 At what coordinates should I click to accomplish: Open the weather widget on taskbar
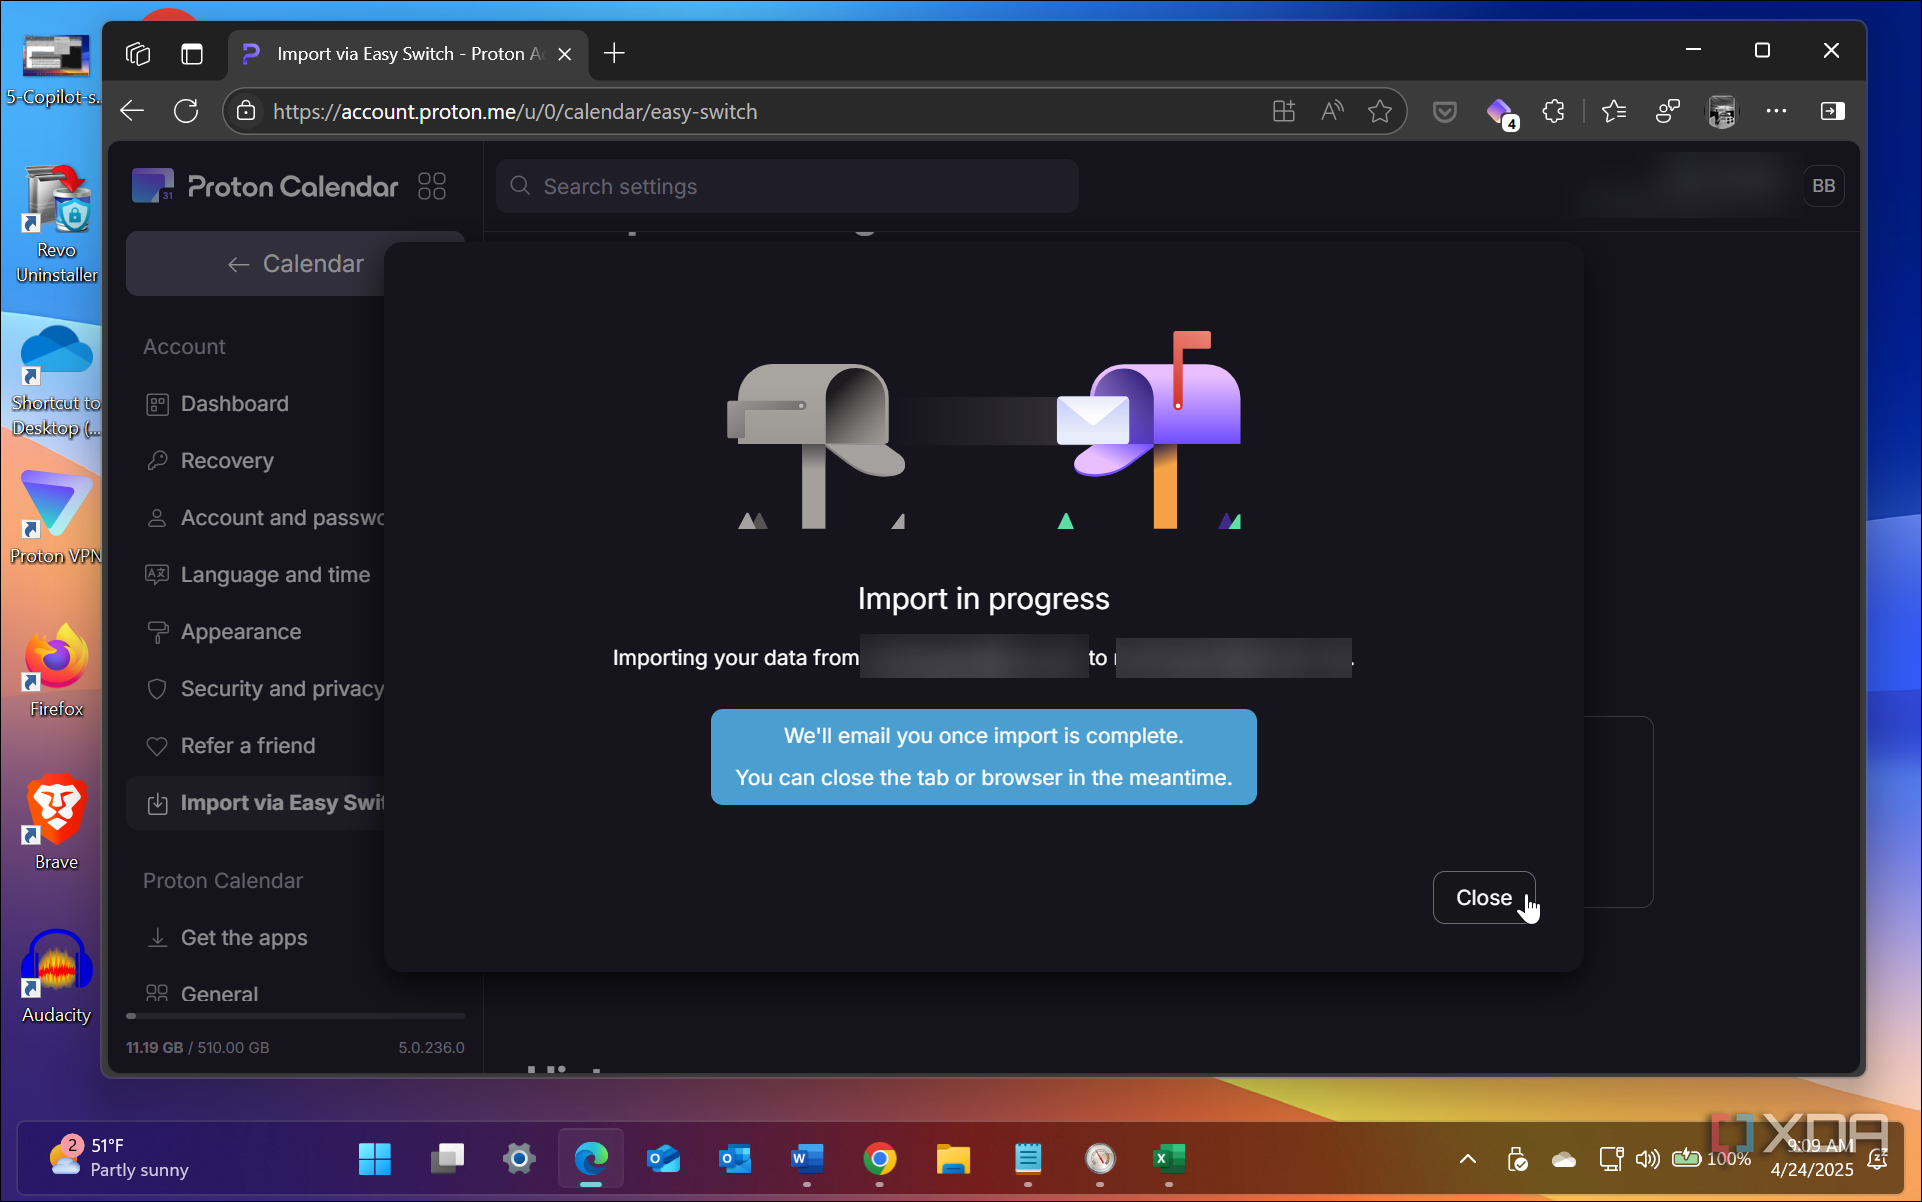(120, 1158)
